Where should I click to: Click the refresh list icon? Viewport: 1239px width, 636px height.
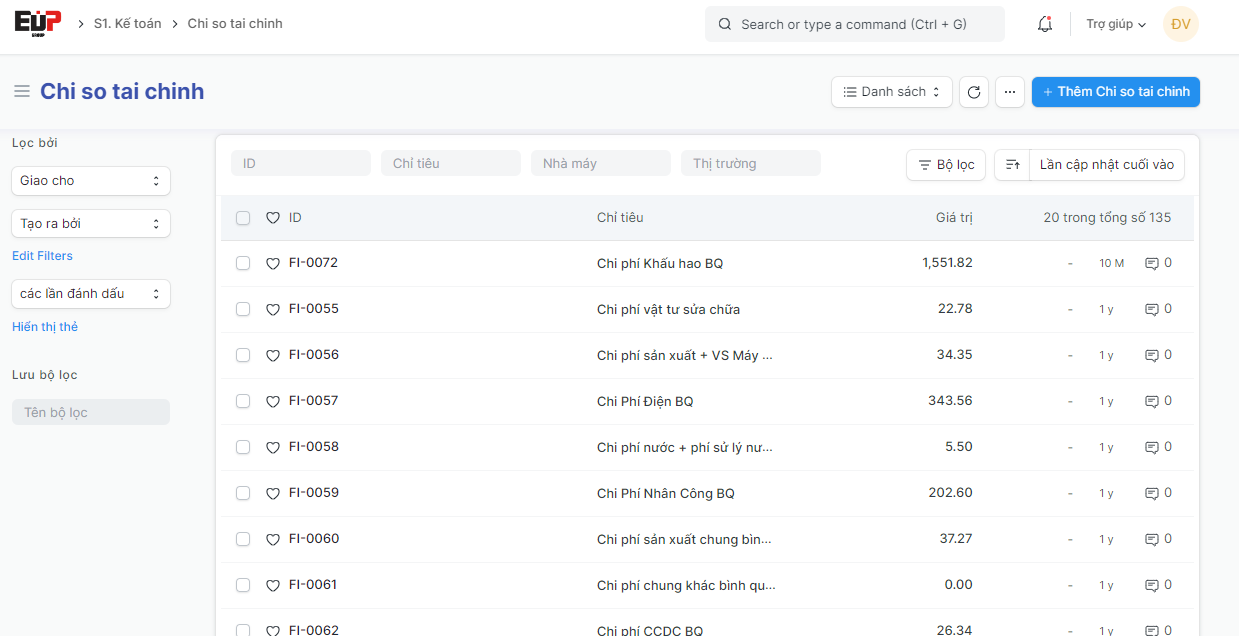pyautogui.click(x=974, y=92)
